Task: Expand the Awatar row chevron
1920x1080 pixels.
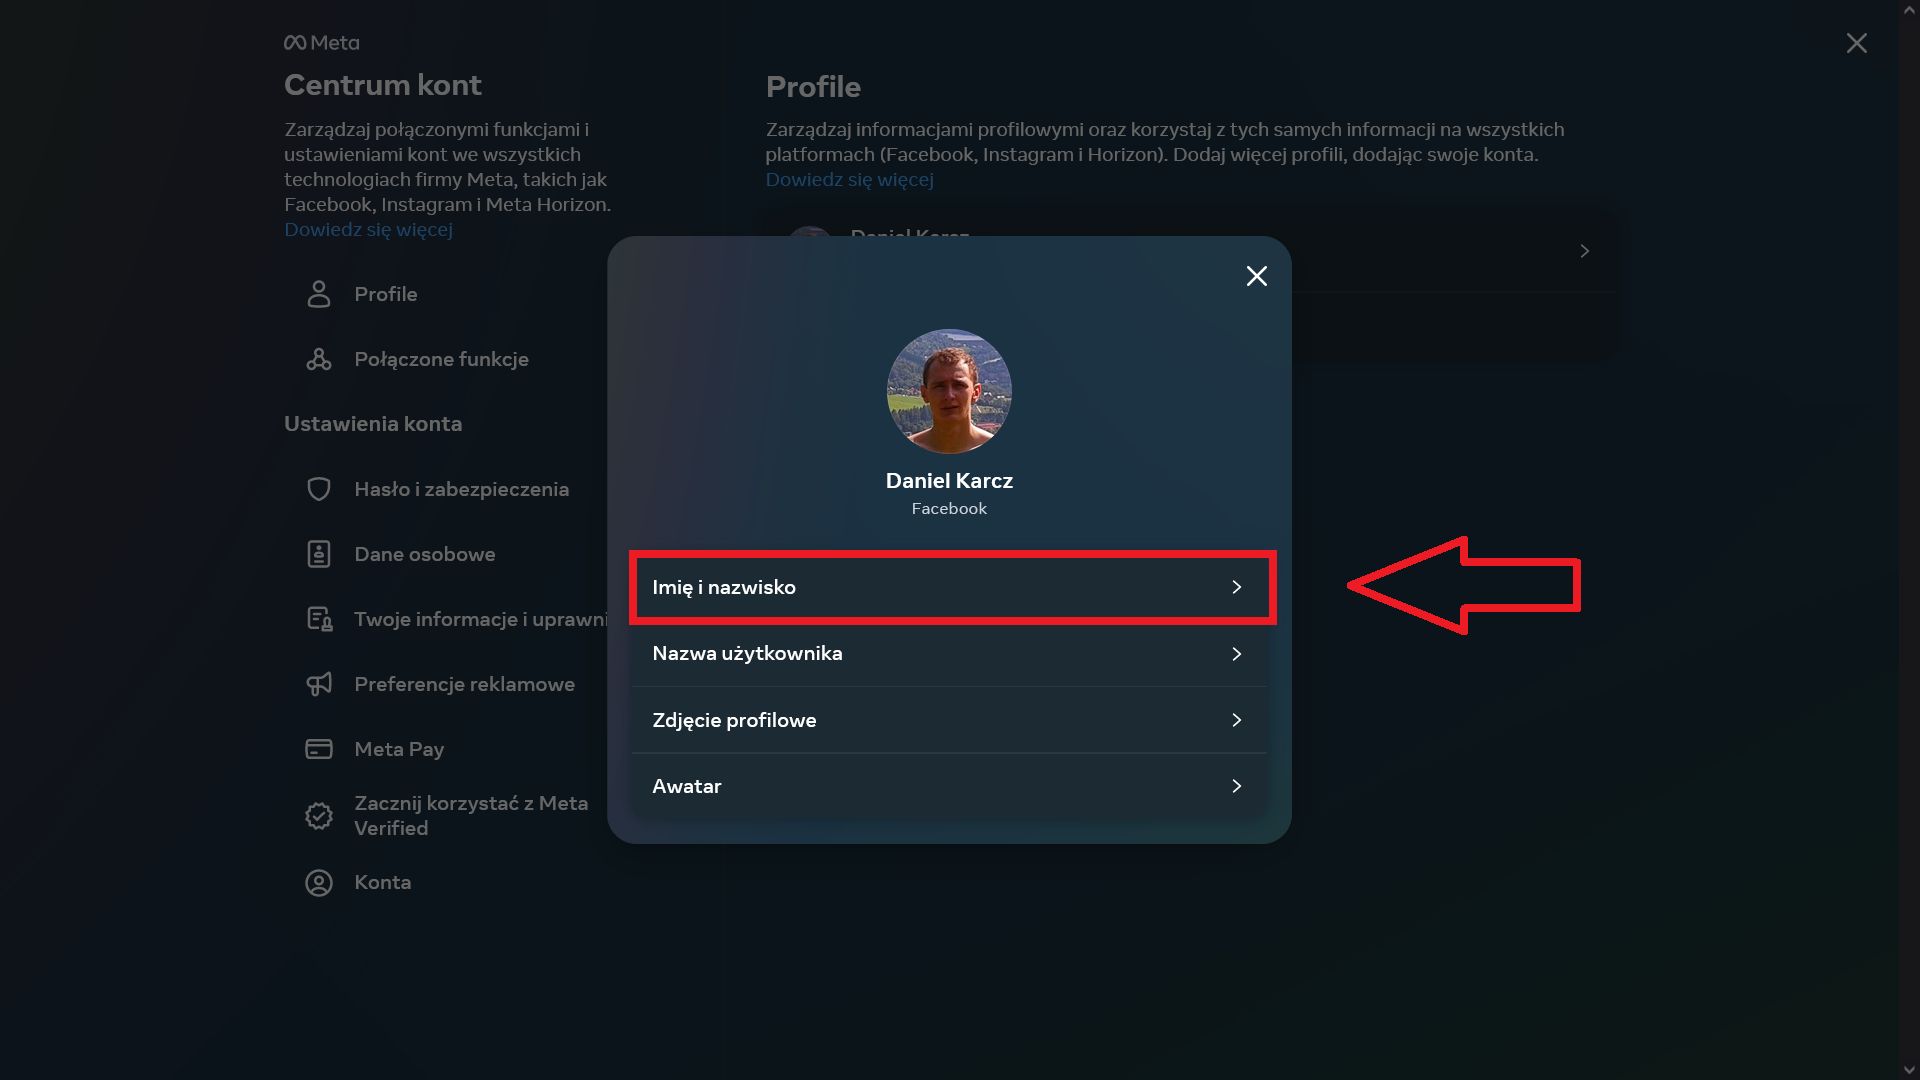Action: pyautogui.click(x=1236, y=786)
